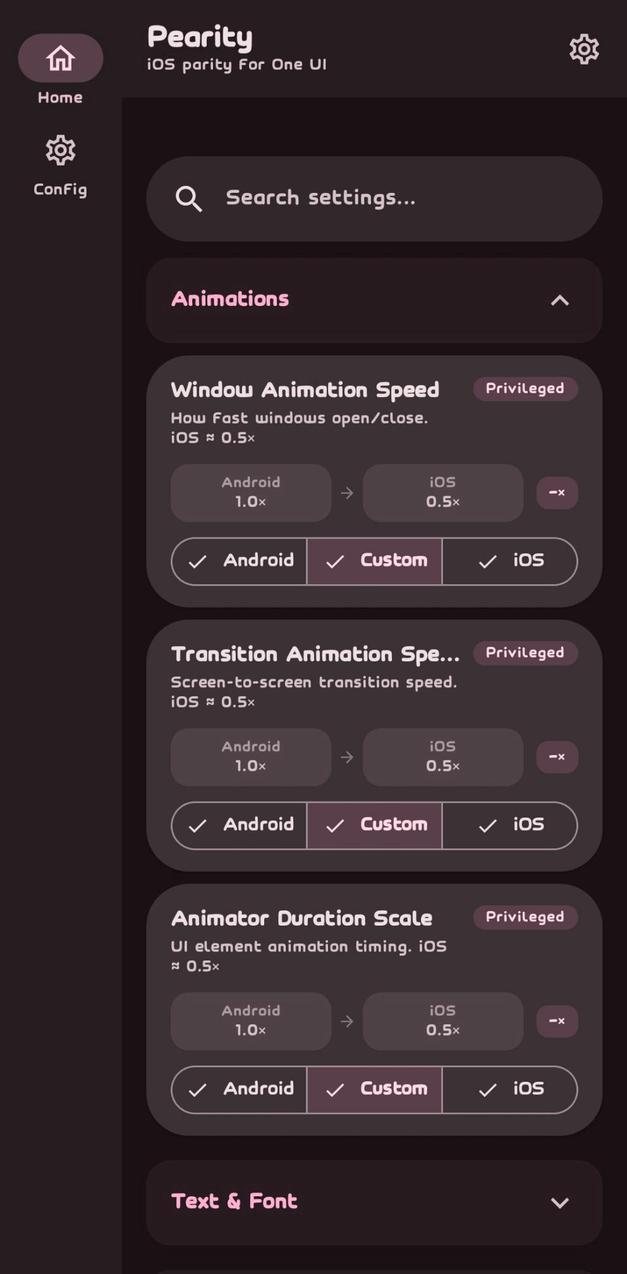Go to the Home tab label
Image resolution: width=627 pixels, height=1274 pixels.
pos(60,97)
